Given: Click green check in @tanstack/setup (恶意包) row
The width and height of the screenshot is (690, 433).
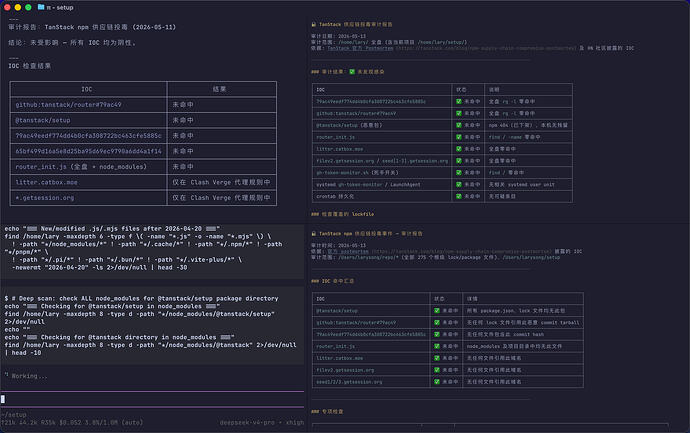Looking at the screenshot, I should click(x=459, y=125).
